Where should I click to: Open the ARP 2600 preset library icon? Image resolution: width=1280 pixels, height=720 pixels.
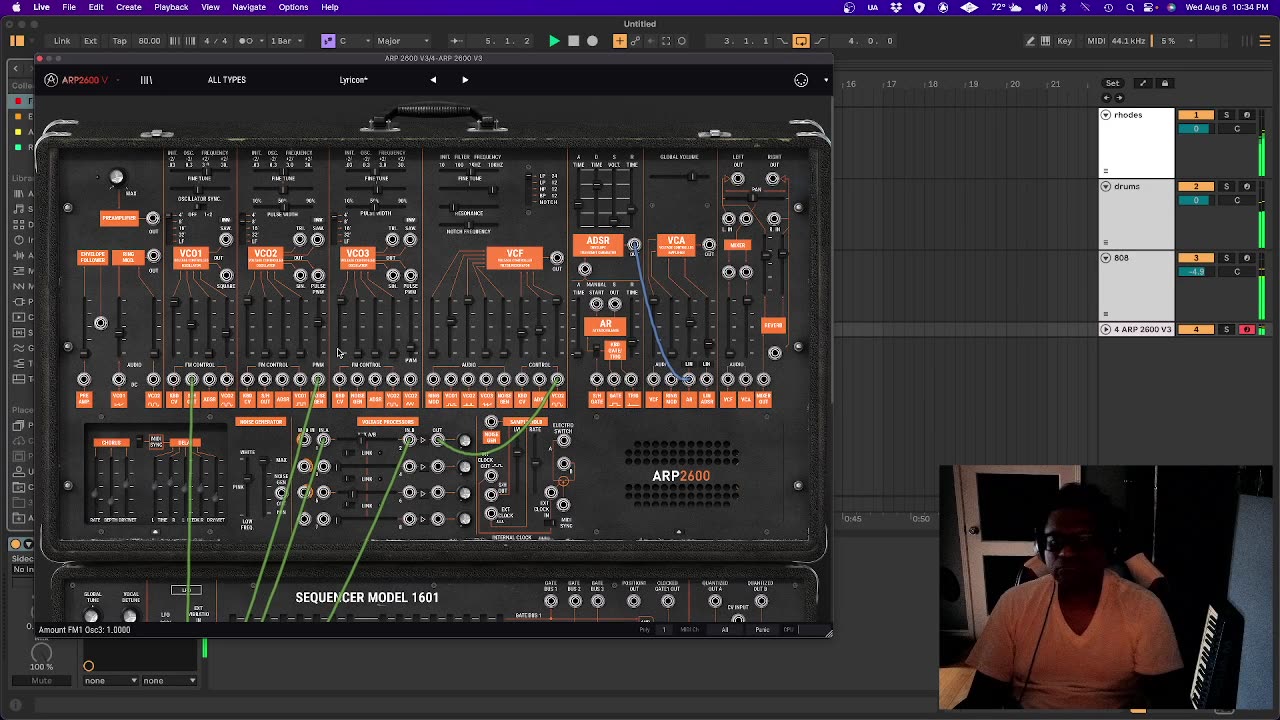pos(146,80)
